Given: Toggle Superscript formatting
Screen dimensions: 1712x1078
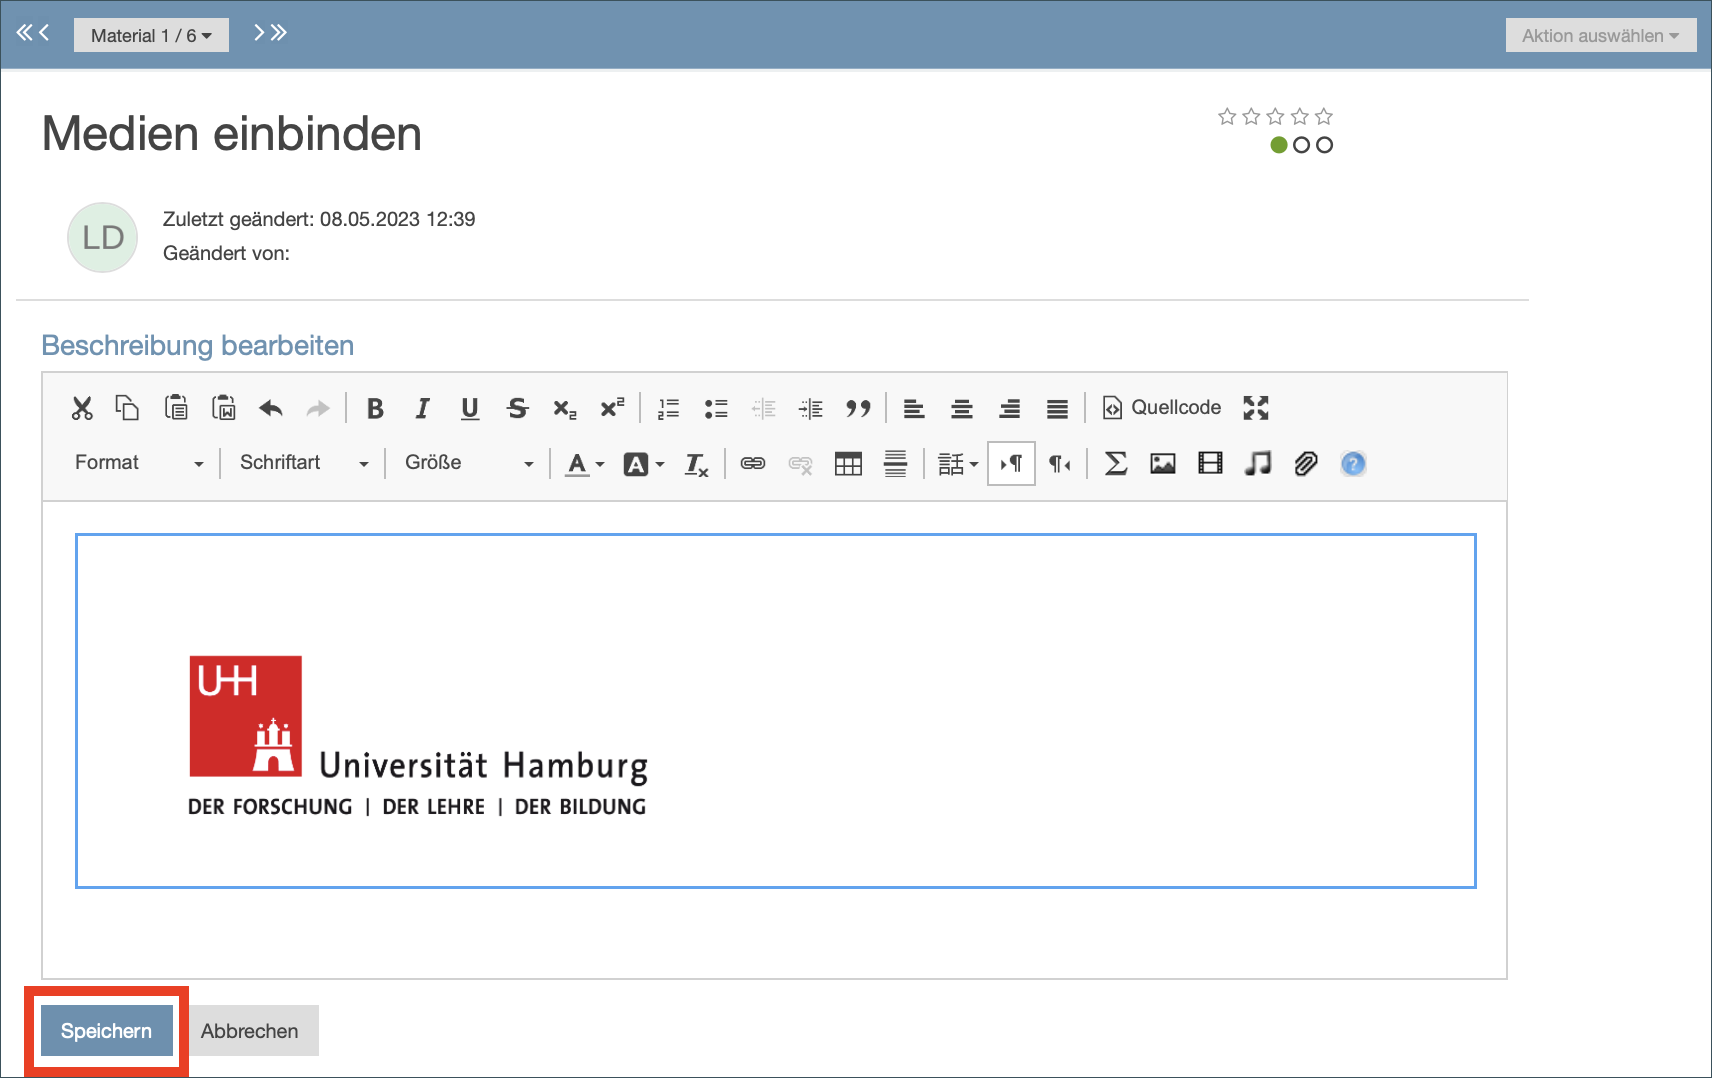Looking at the screenshot, I should tap(612, 407).
